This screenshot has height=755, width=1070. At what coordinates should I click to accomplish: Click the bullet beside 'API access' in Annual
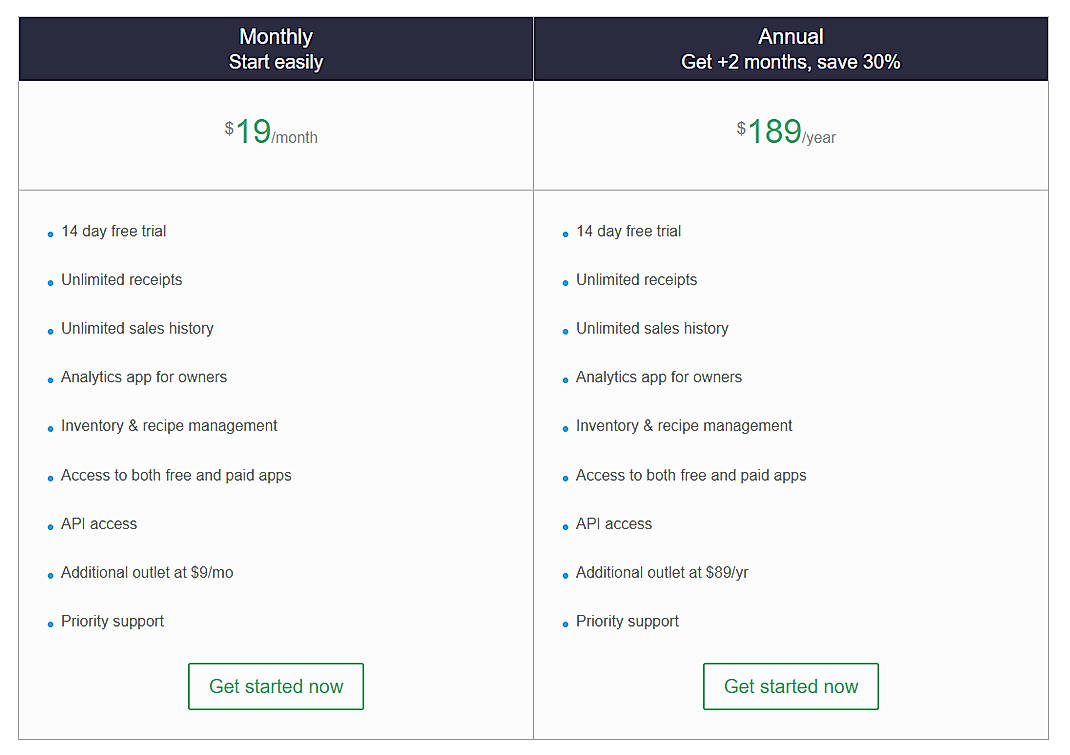(564, 526)
